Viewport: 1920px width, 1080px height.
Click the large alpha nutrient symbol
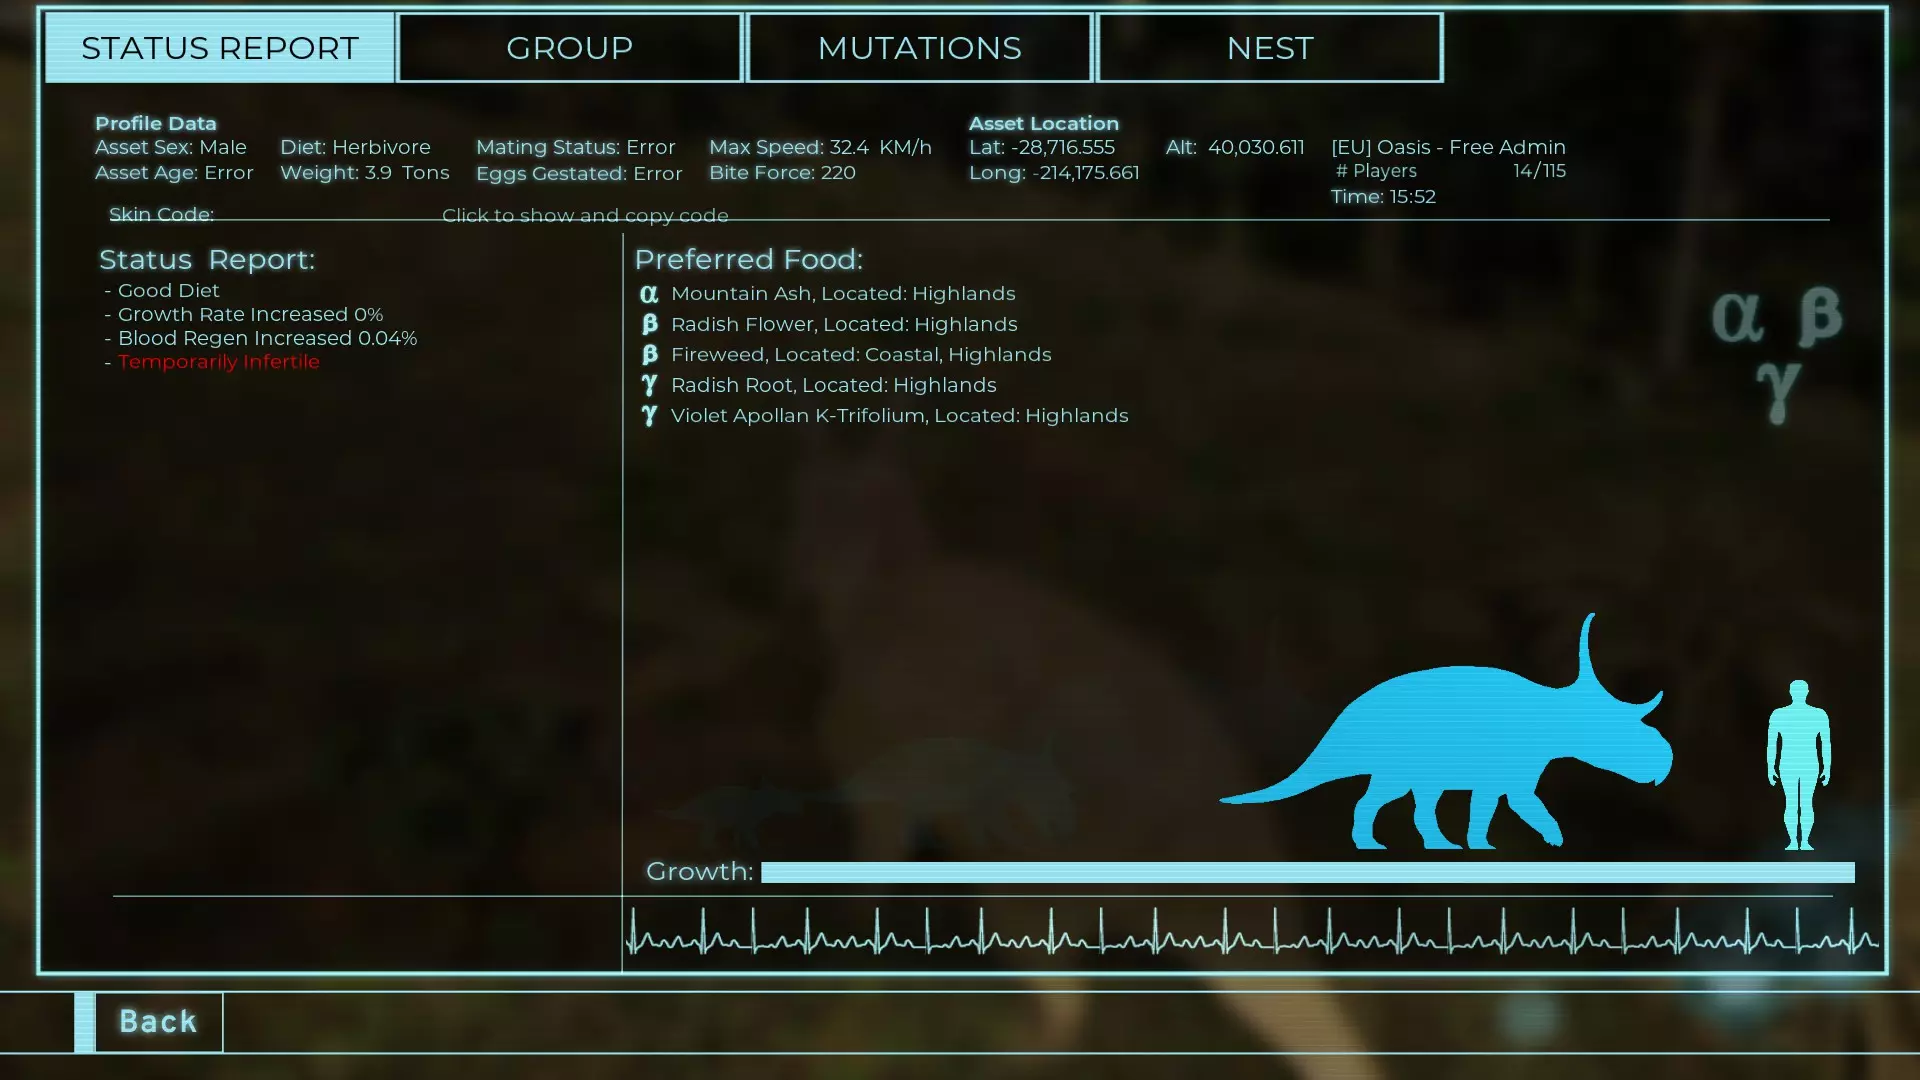pyautogui.click(x=1737, y=318)
